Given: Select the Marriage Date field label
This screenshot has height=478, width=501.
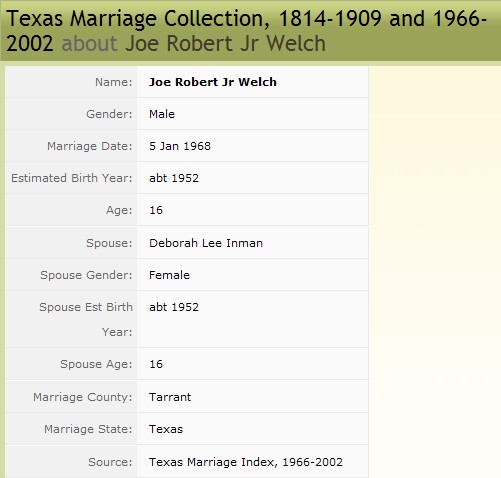Looking at the screenshot, I should [90, 146].
